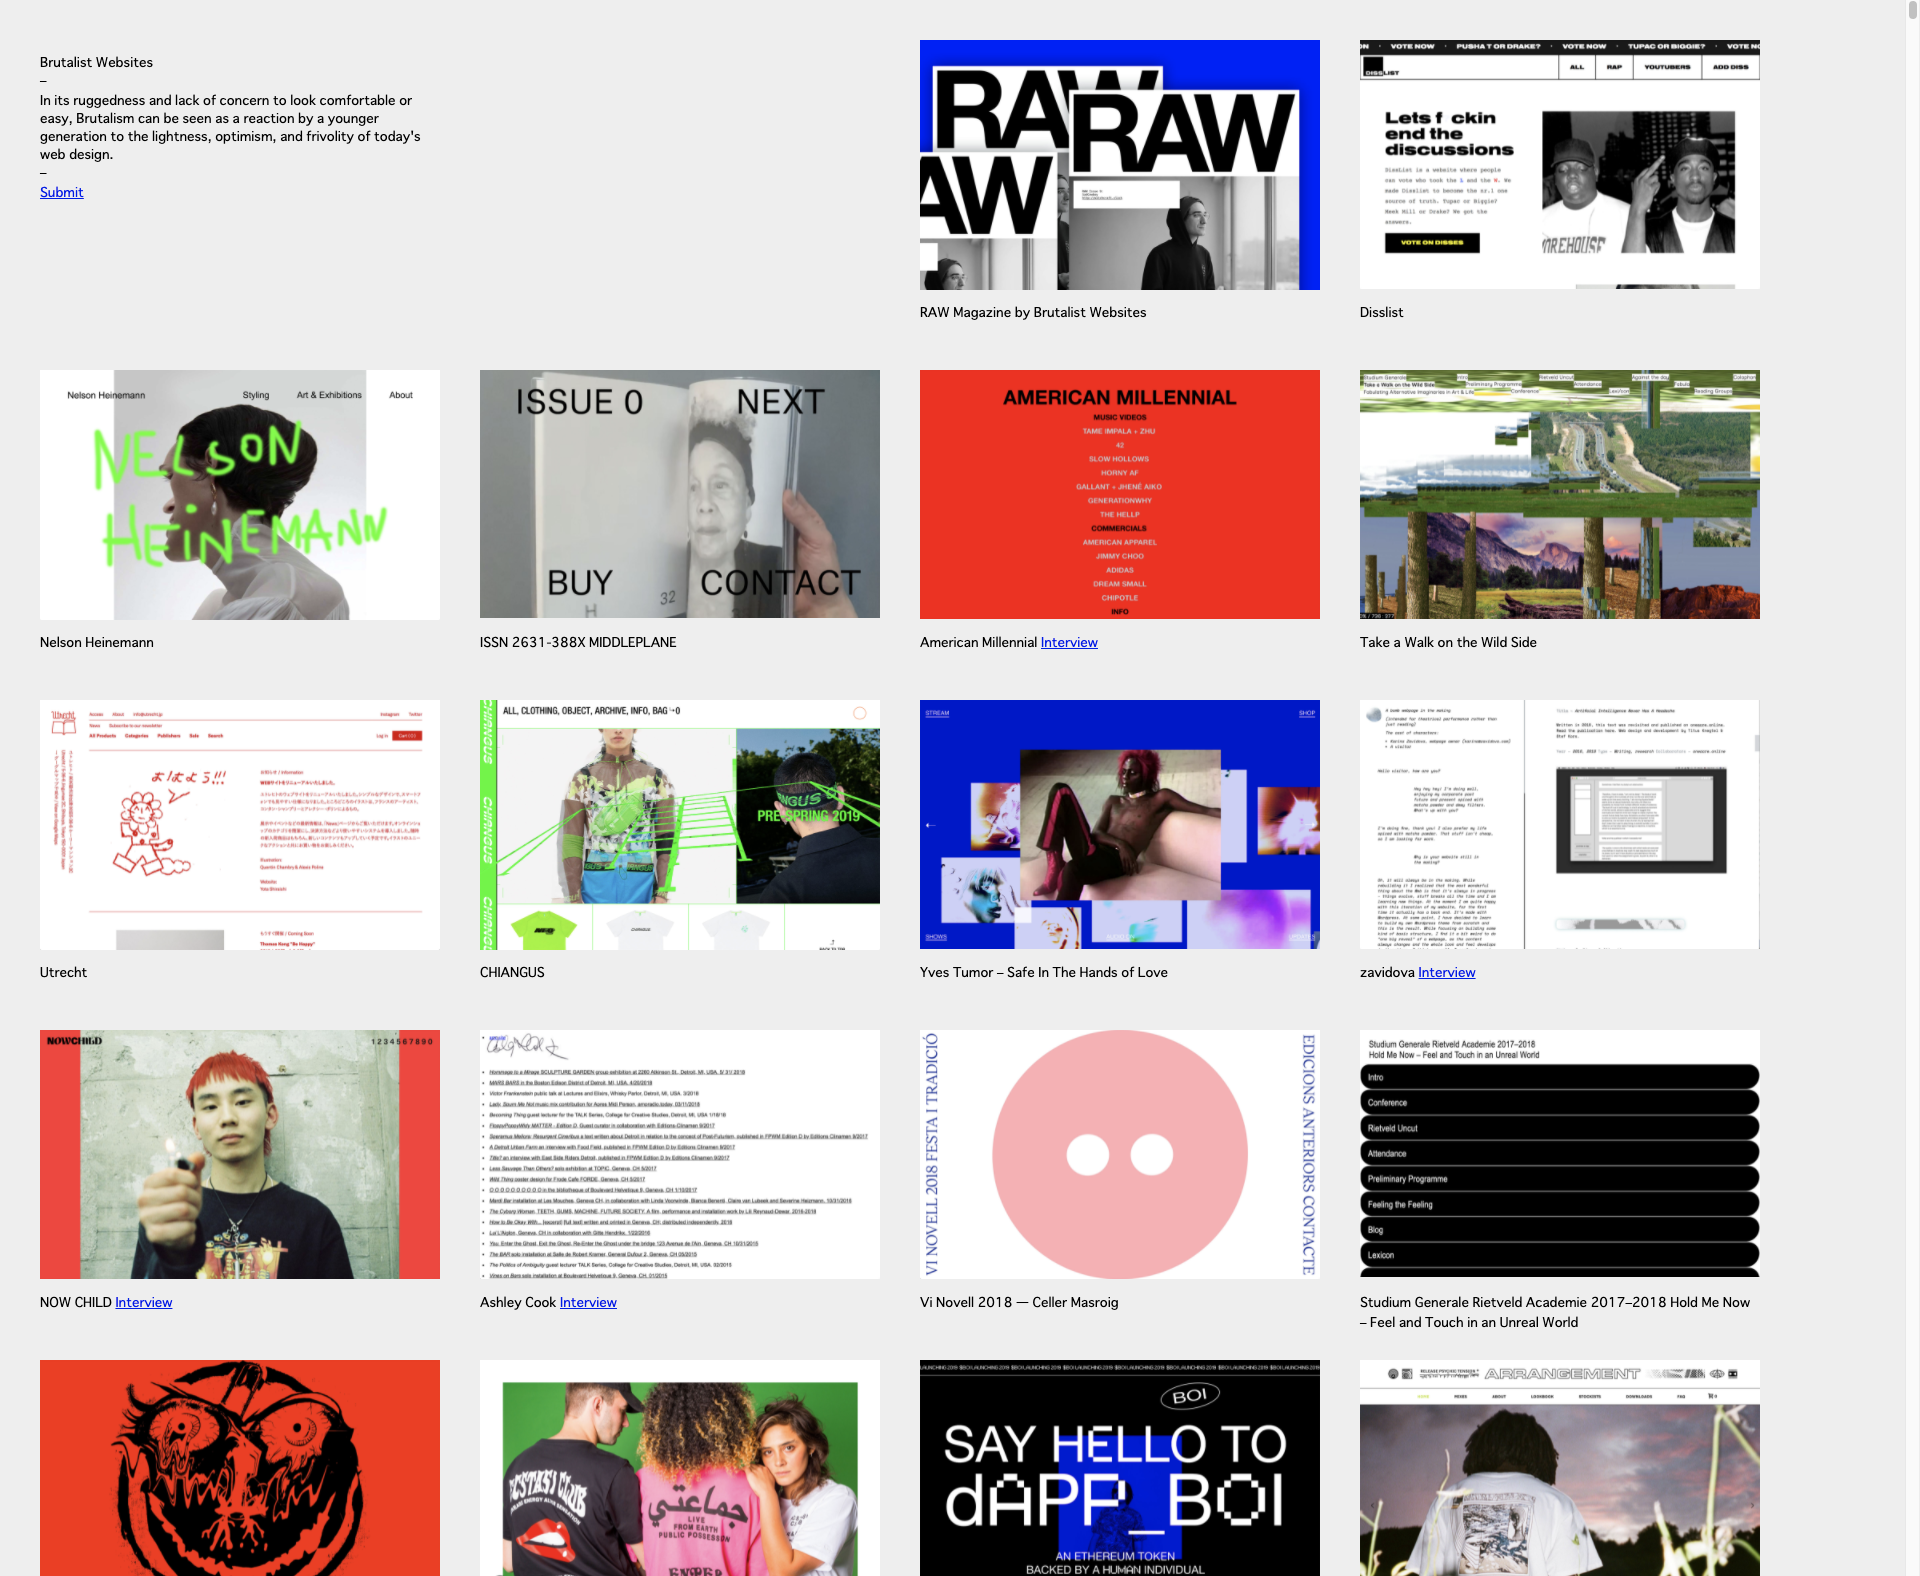The width and height of the screenshot is (1920, 1576).
Task: Open the Nelson Heinemann thumbnail
Action: (239, 495)
